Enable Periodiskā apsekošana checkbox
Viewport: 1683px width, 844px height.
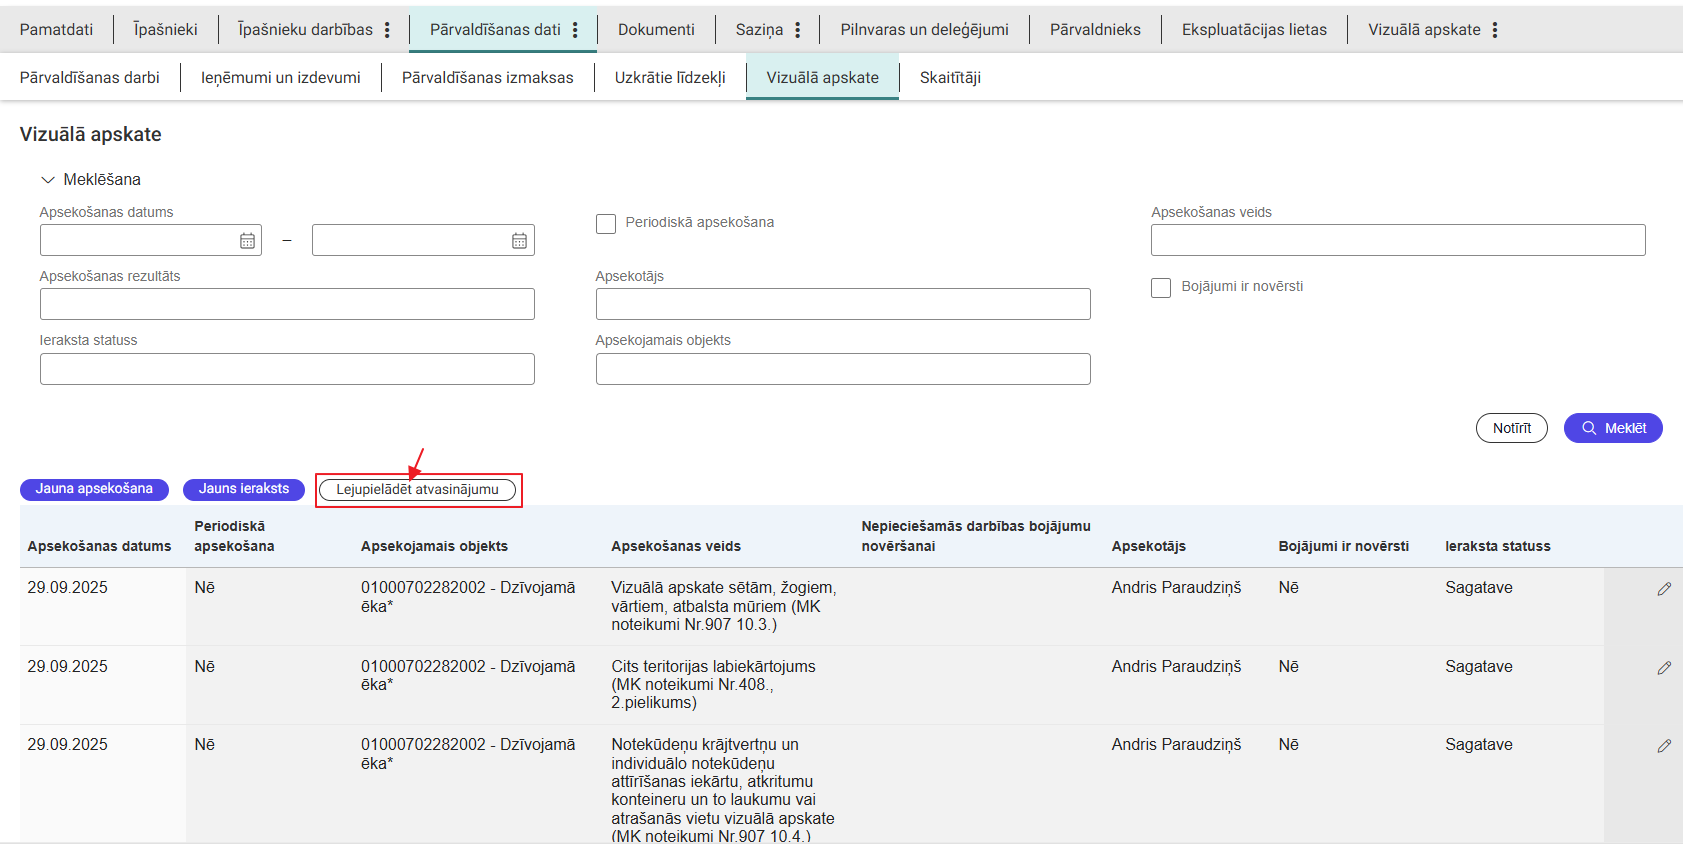606,224
